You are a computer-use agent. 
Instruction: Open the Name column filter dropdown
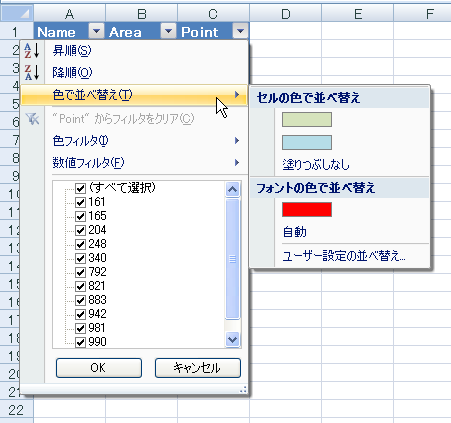tap(96, 31)
